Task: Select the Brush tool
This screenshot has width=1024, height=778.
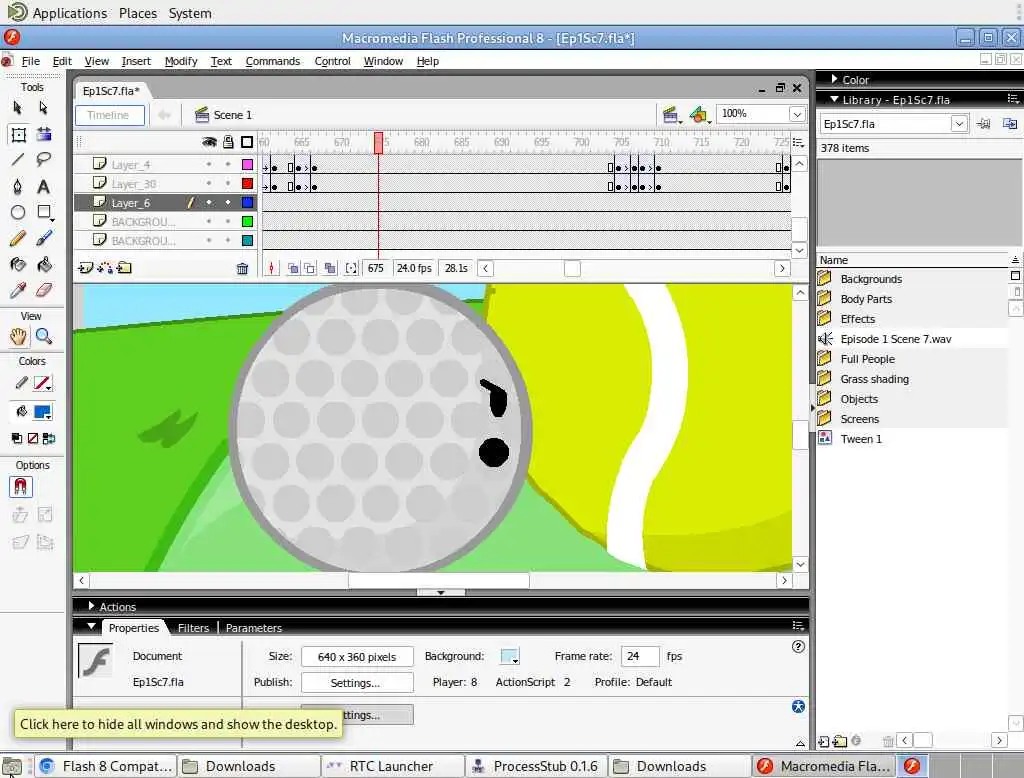Action: tap(44, 238)
